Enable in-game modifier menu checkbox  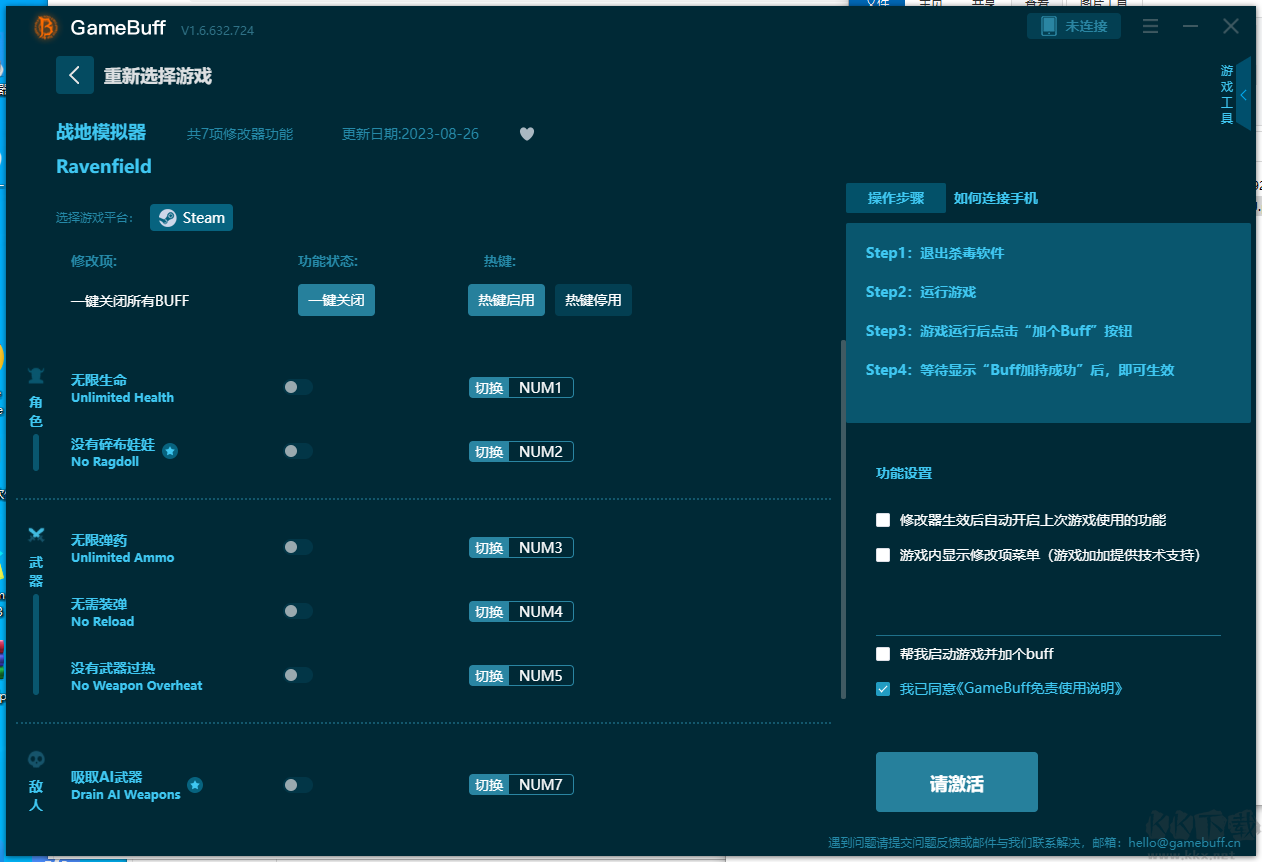coord(883,555)
